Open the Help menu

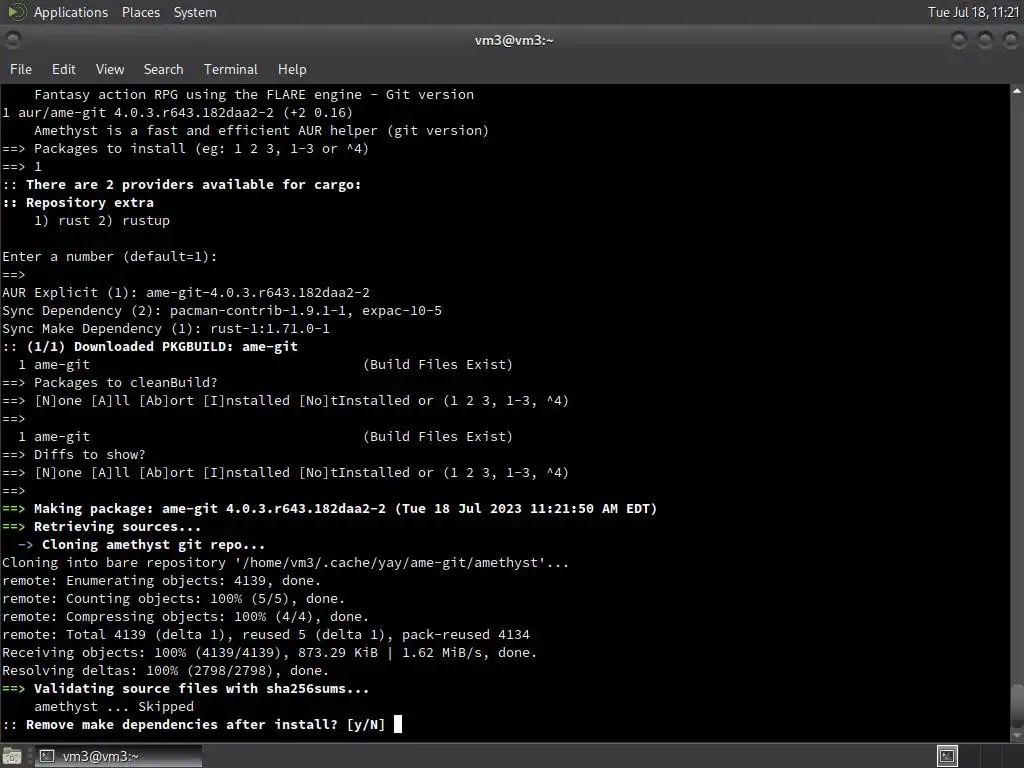click(292, 69)
